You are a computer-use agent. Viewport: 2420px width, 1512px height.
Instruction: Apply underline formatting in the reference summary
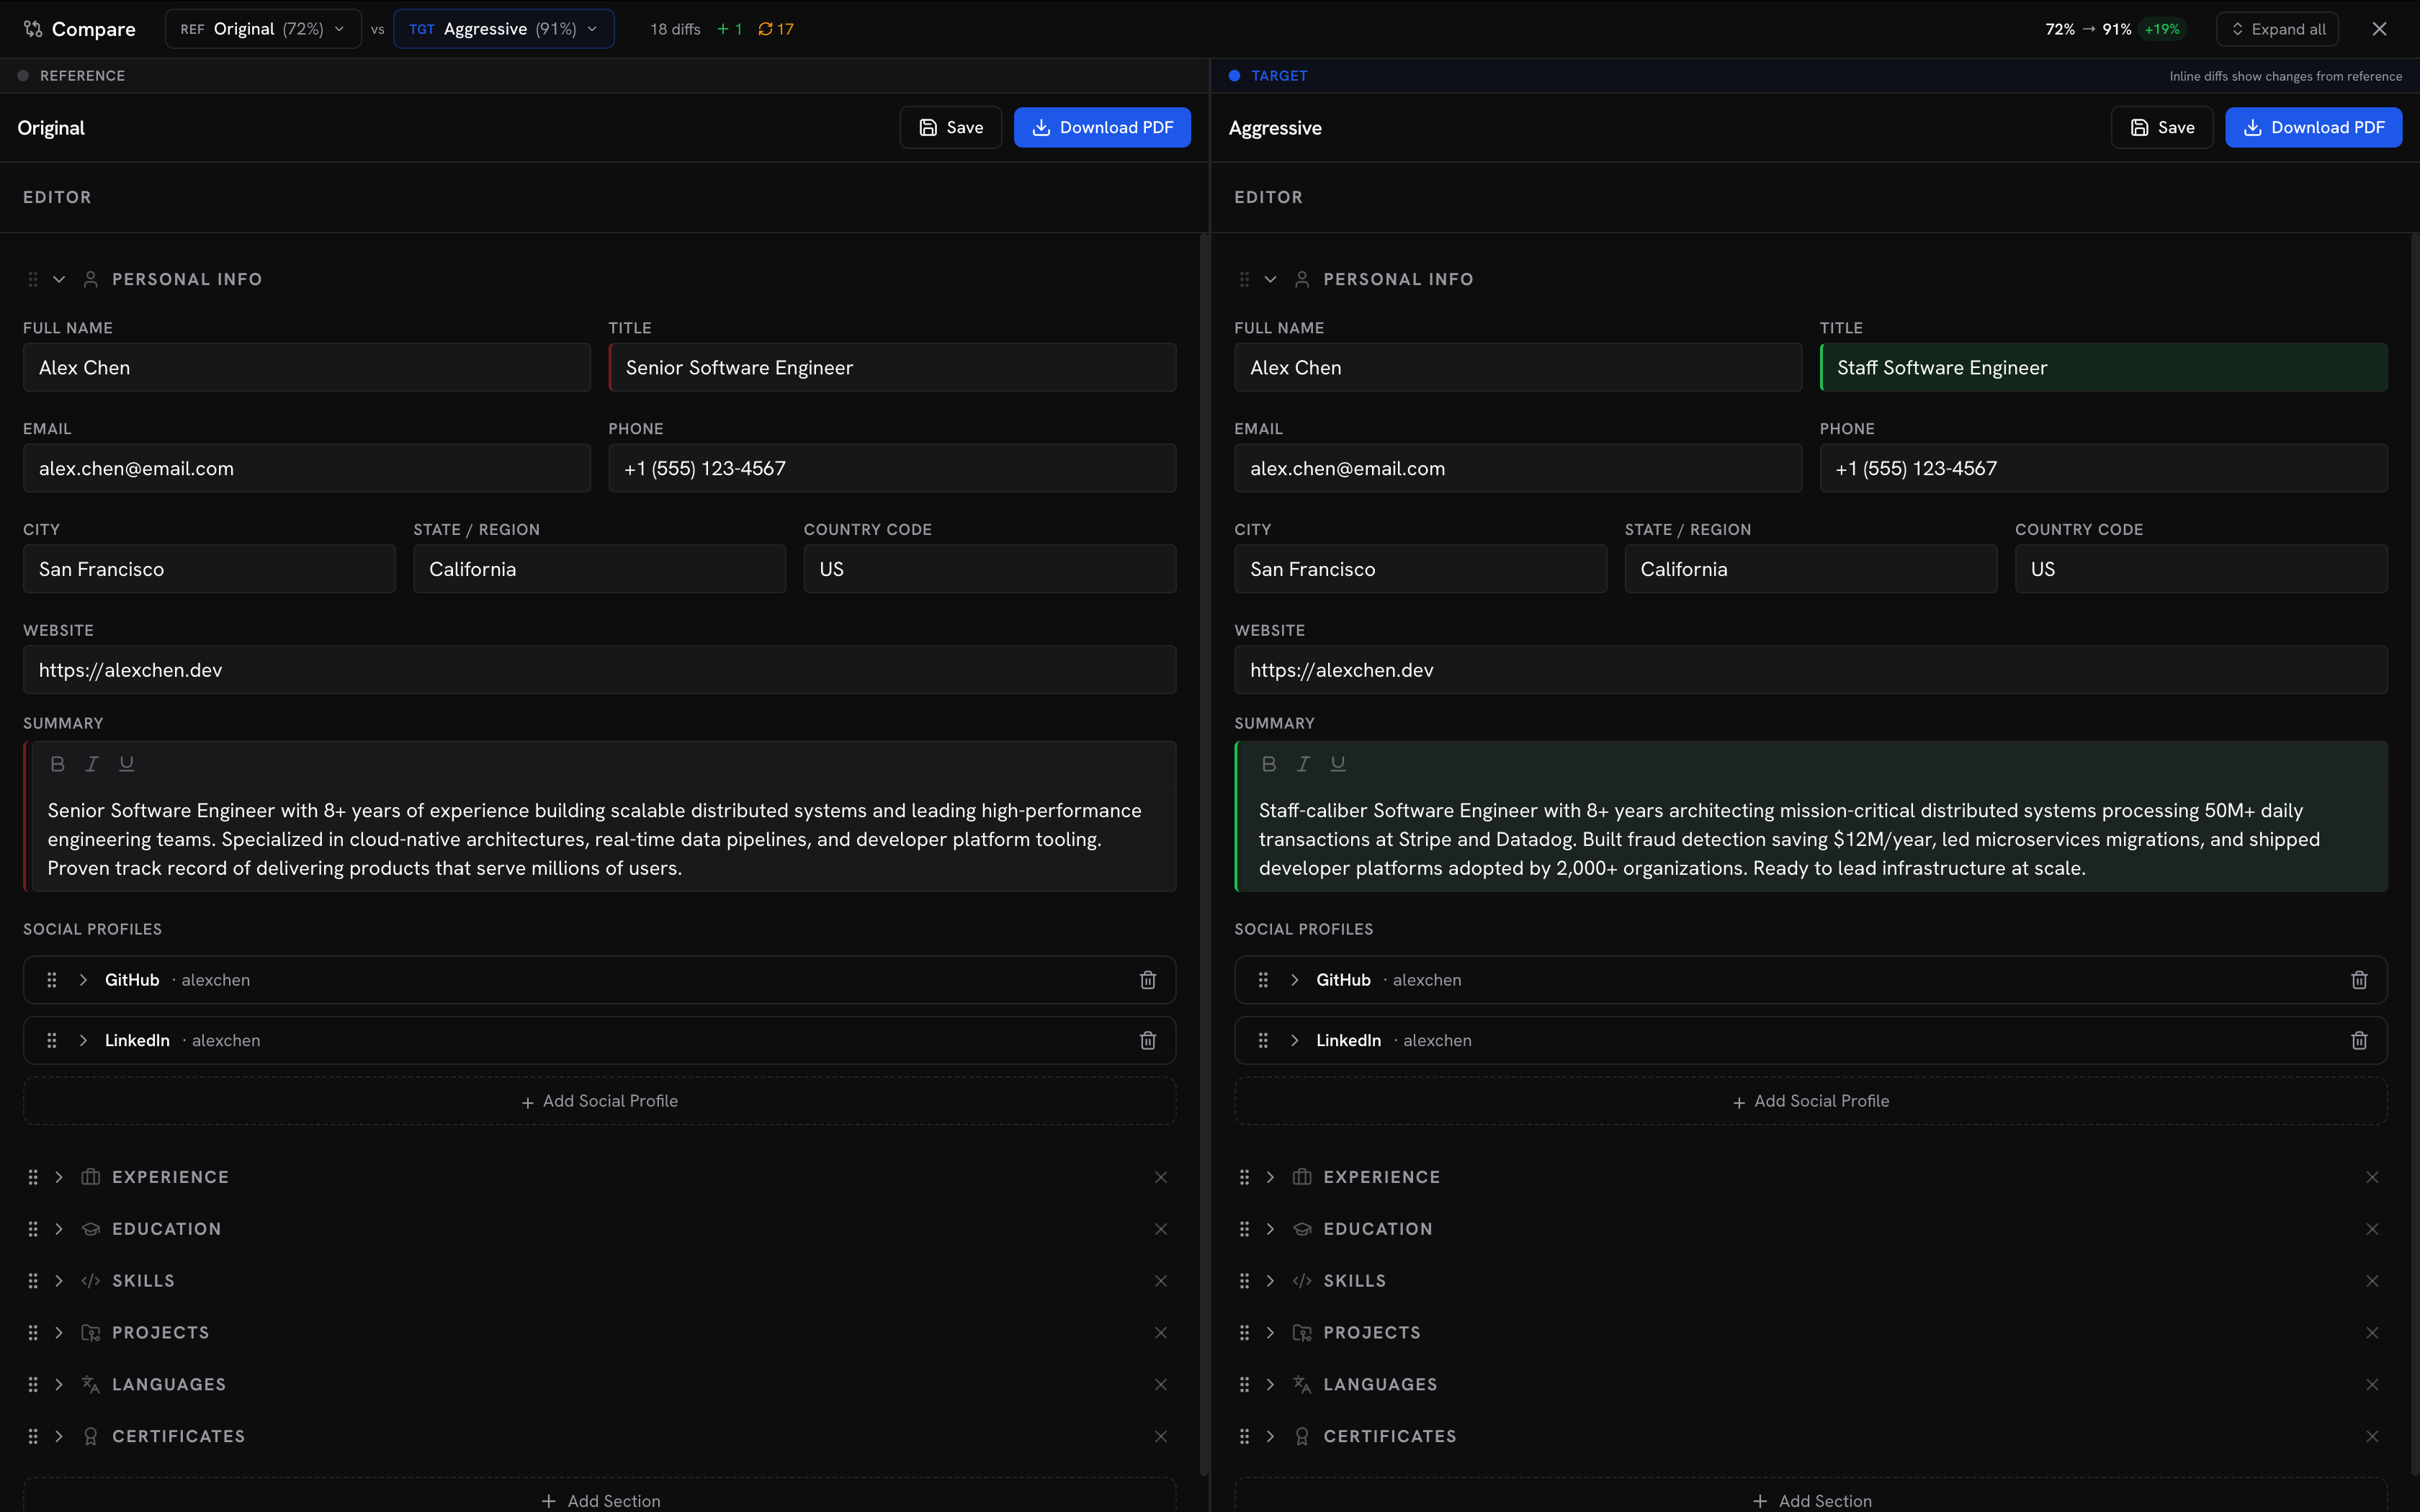pos(126,763)
